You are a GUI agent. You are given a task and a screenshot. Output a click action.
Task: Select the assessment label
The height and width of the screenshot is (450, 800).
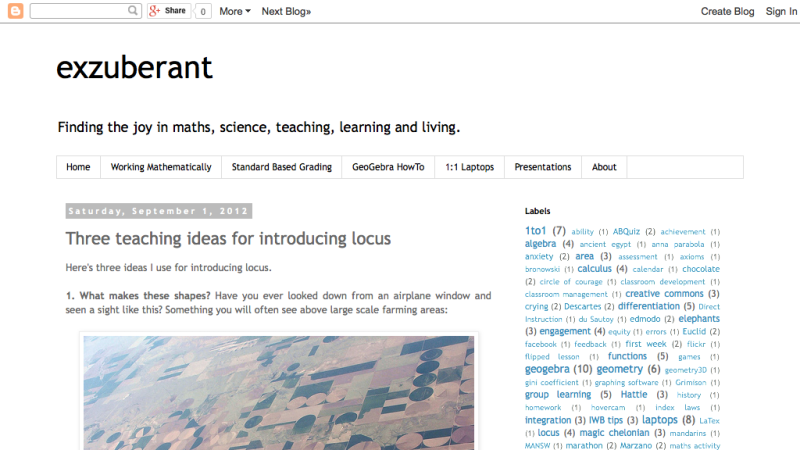click(638, 257)
